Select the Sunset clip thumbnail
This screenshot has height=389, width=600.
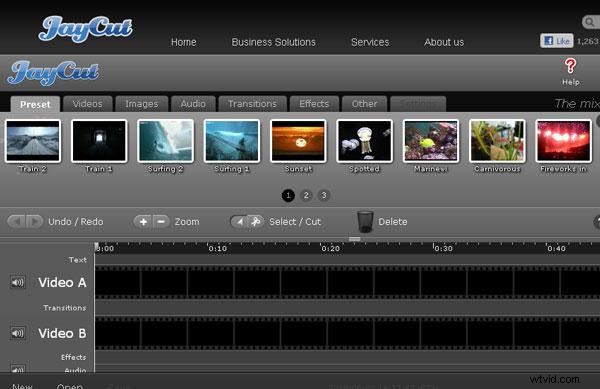pos(298,141)
